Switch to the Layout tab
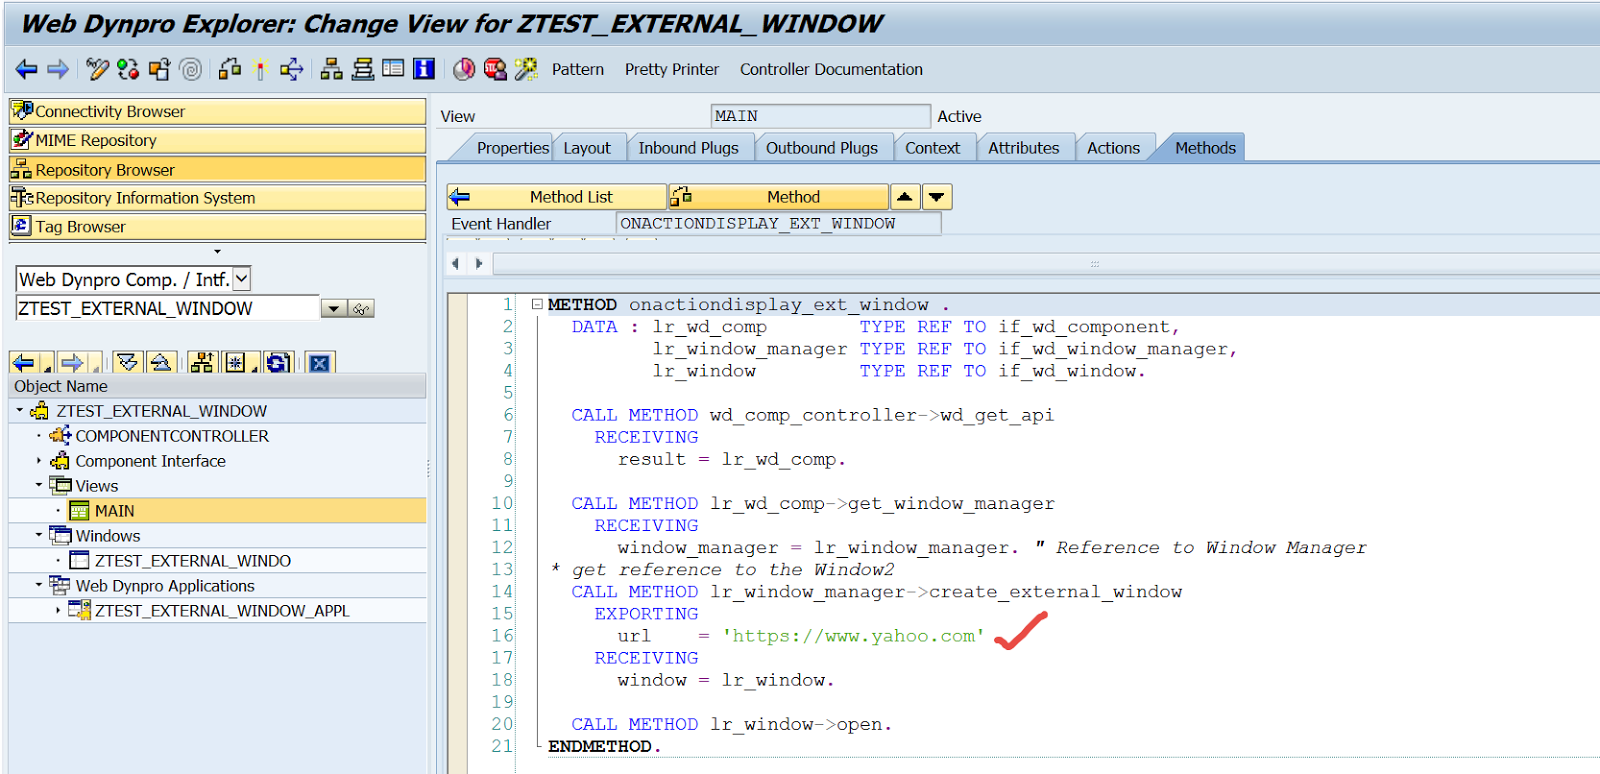The height and width of the screenshot is (774, 1600). coord(586,148)
